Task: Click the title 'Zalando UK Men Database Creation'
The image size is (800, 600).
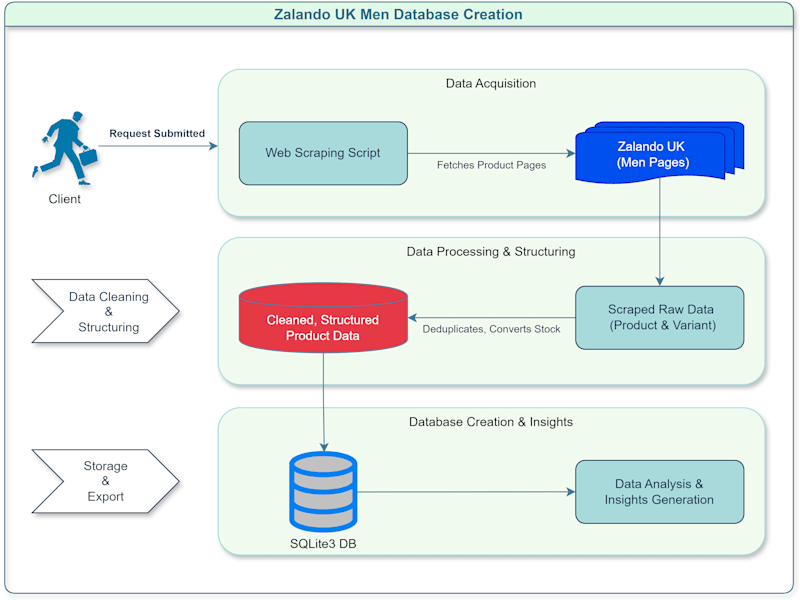Action: tap(398, 14)
